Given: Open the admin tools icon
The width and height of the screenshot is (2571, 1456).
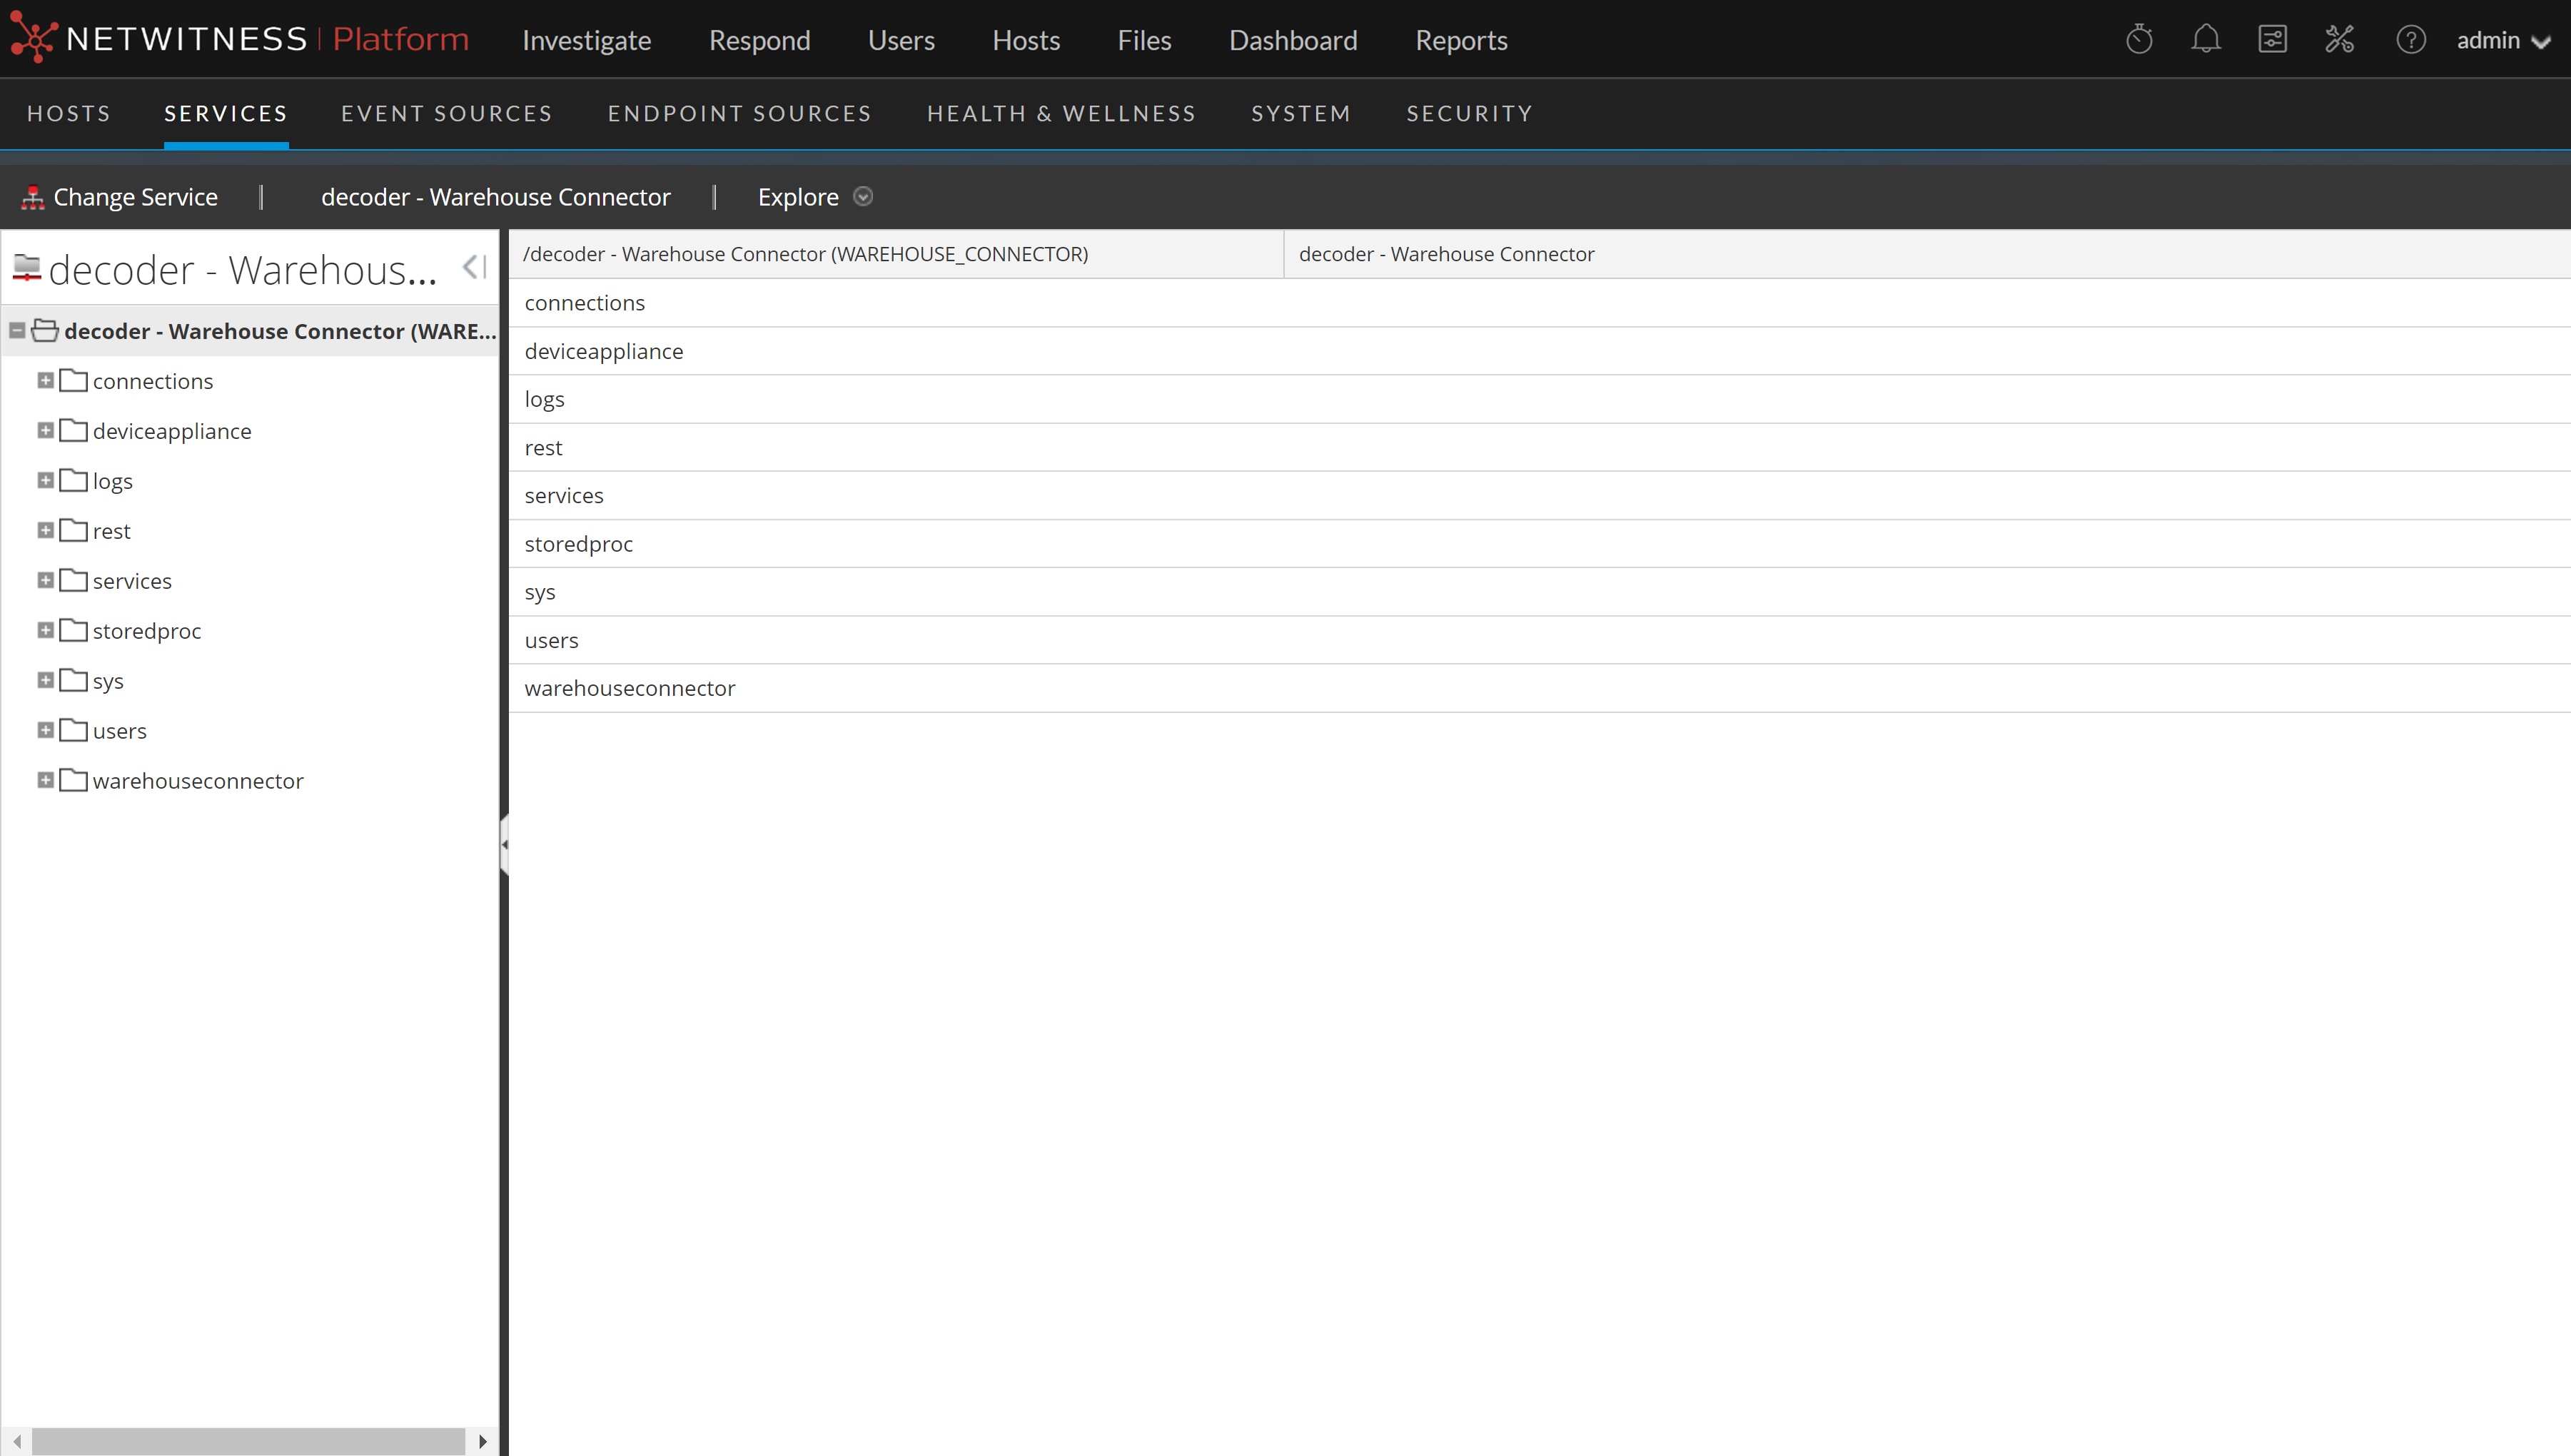Looking at the screenshot, I should pyautogui.click(x=2339, y=40).
